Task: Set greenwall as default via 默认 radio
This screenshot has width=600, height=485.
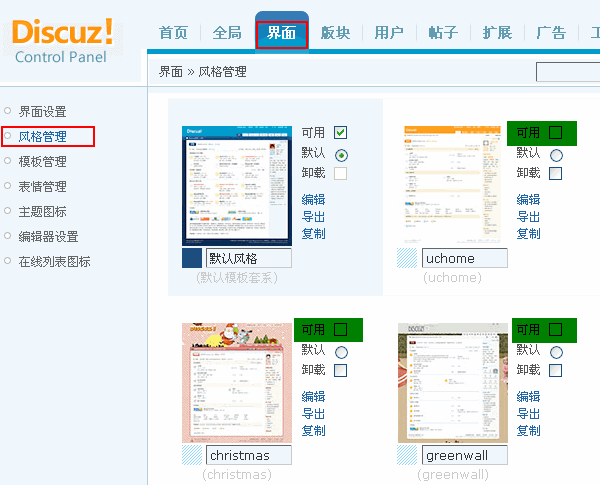Action: pyautogui.click(x=556, y=352)
